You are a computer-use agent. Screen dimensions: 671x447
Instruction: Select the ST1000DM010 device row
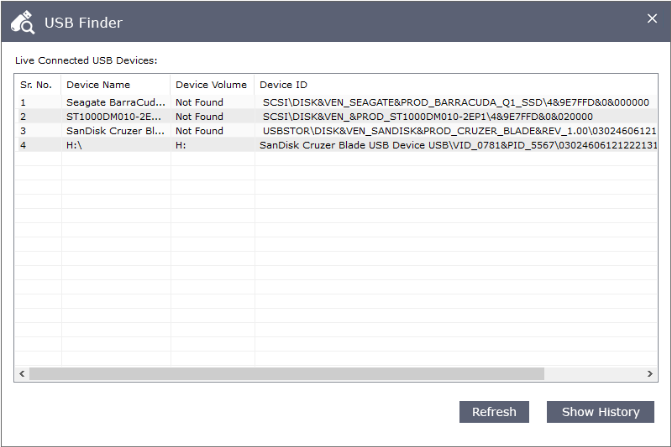point(115,116)
